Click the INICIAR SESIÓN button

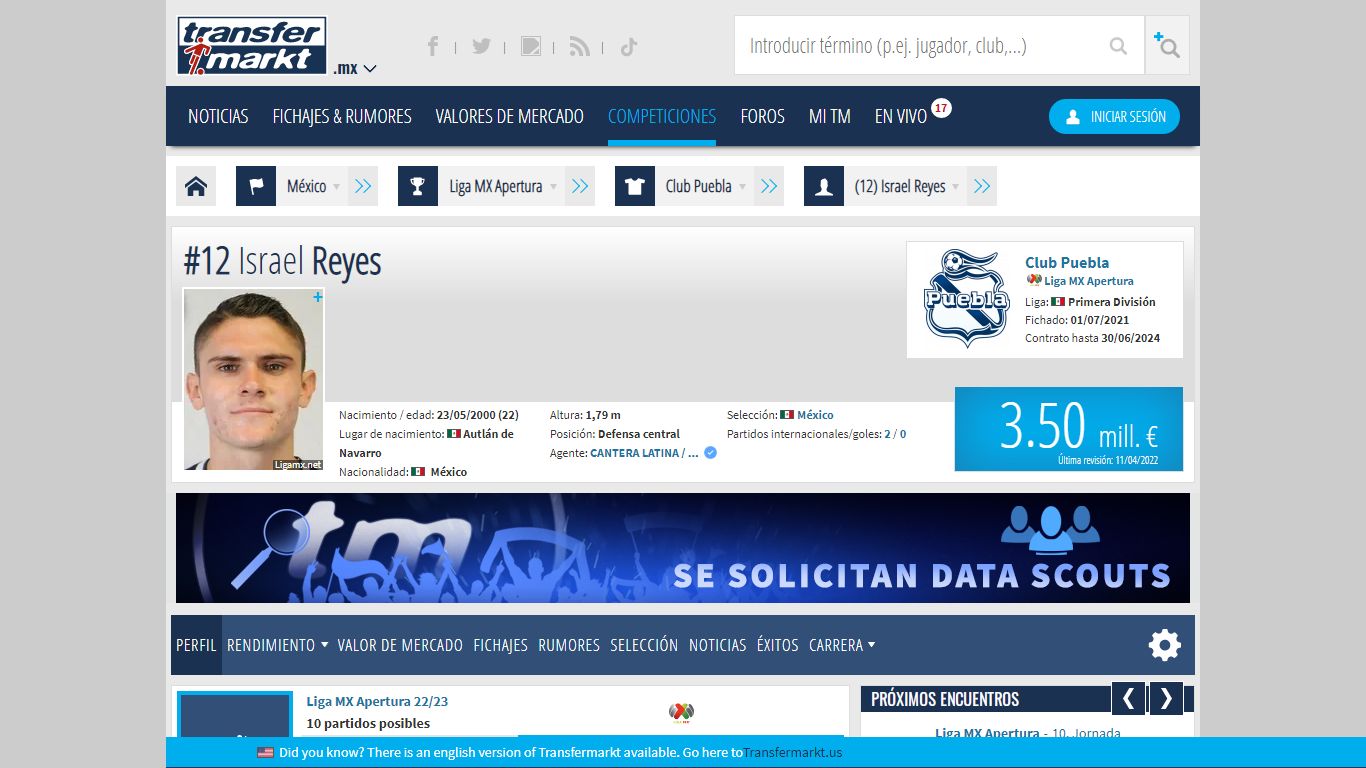pyautogui.click(x=1114, y=117)
